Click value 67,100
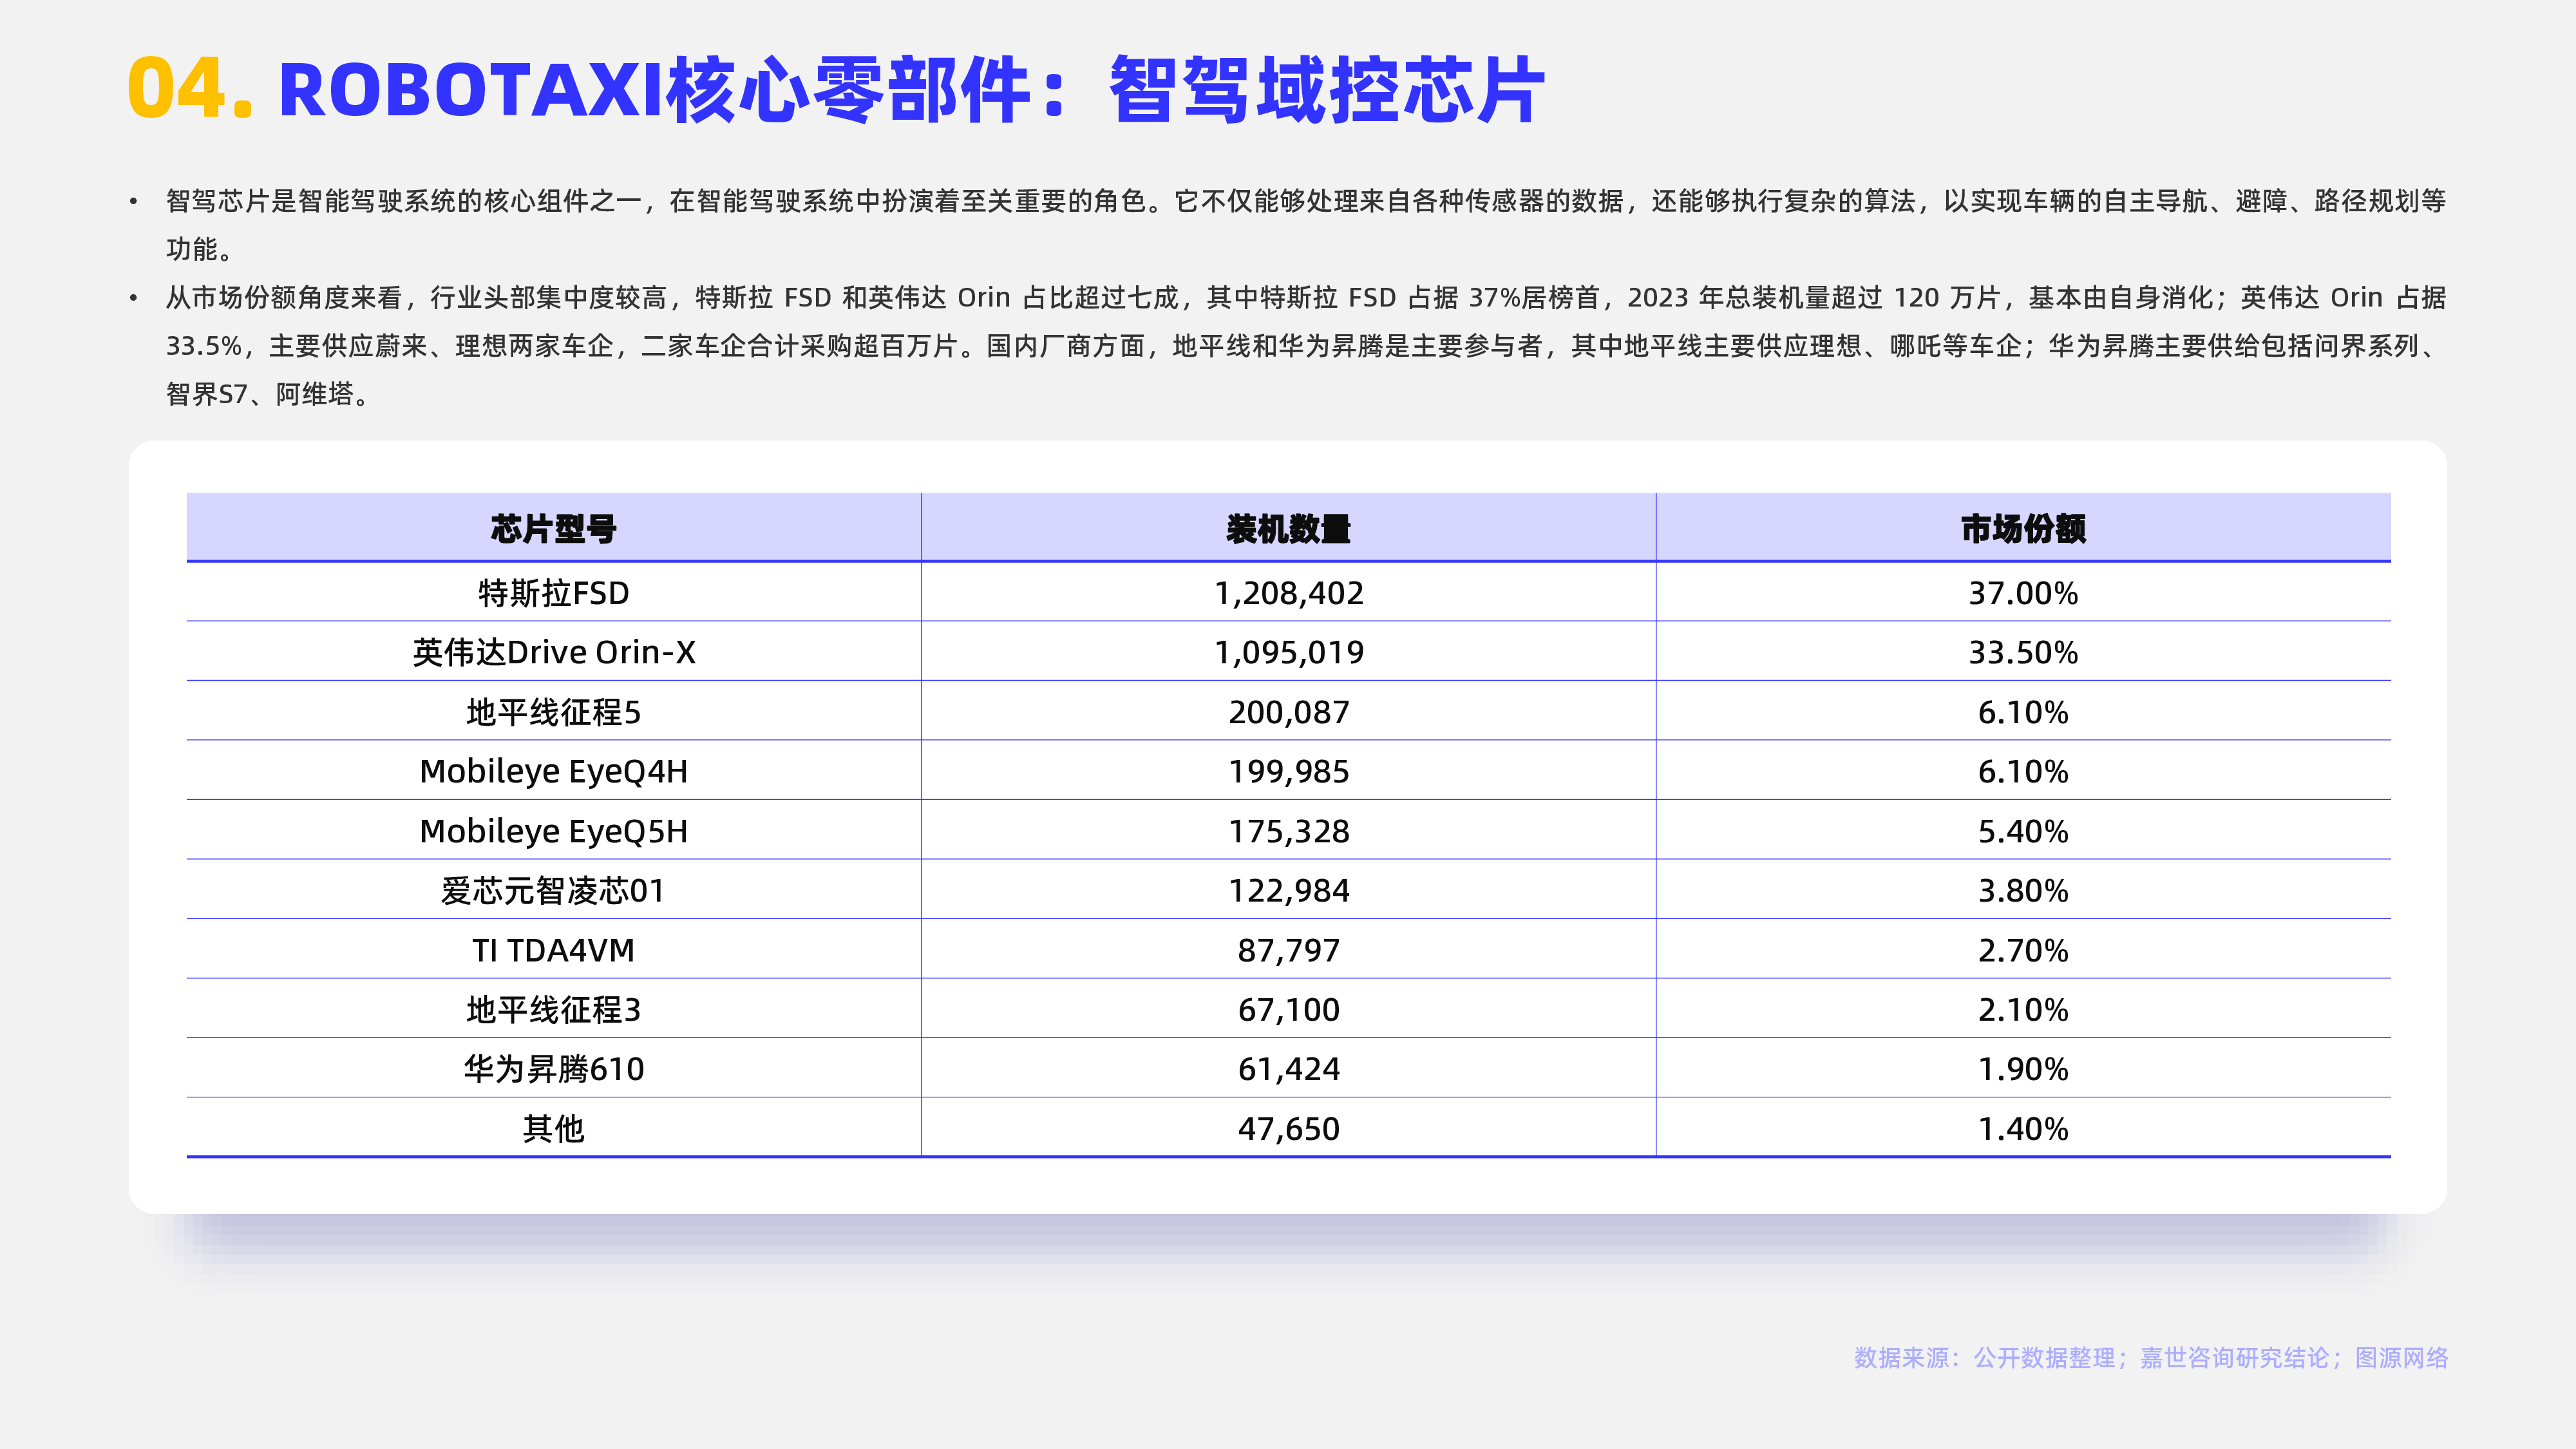2576x1449 pixels. click(x=1288, y=1009)
